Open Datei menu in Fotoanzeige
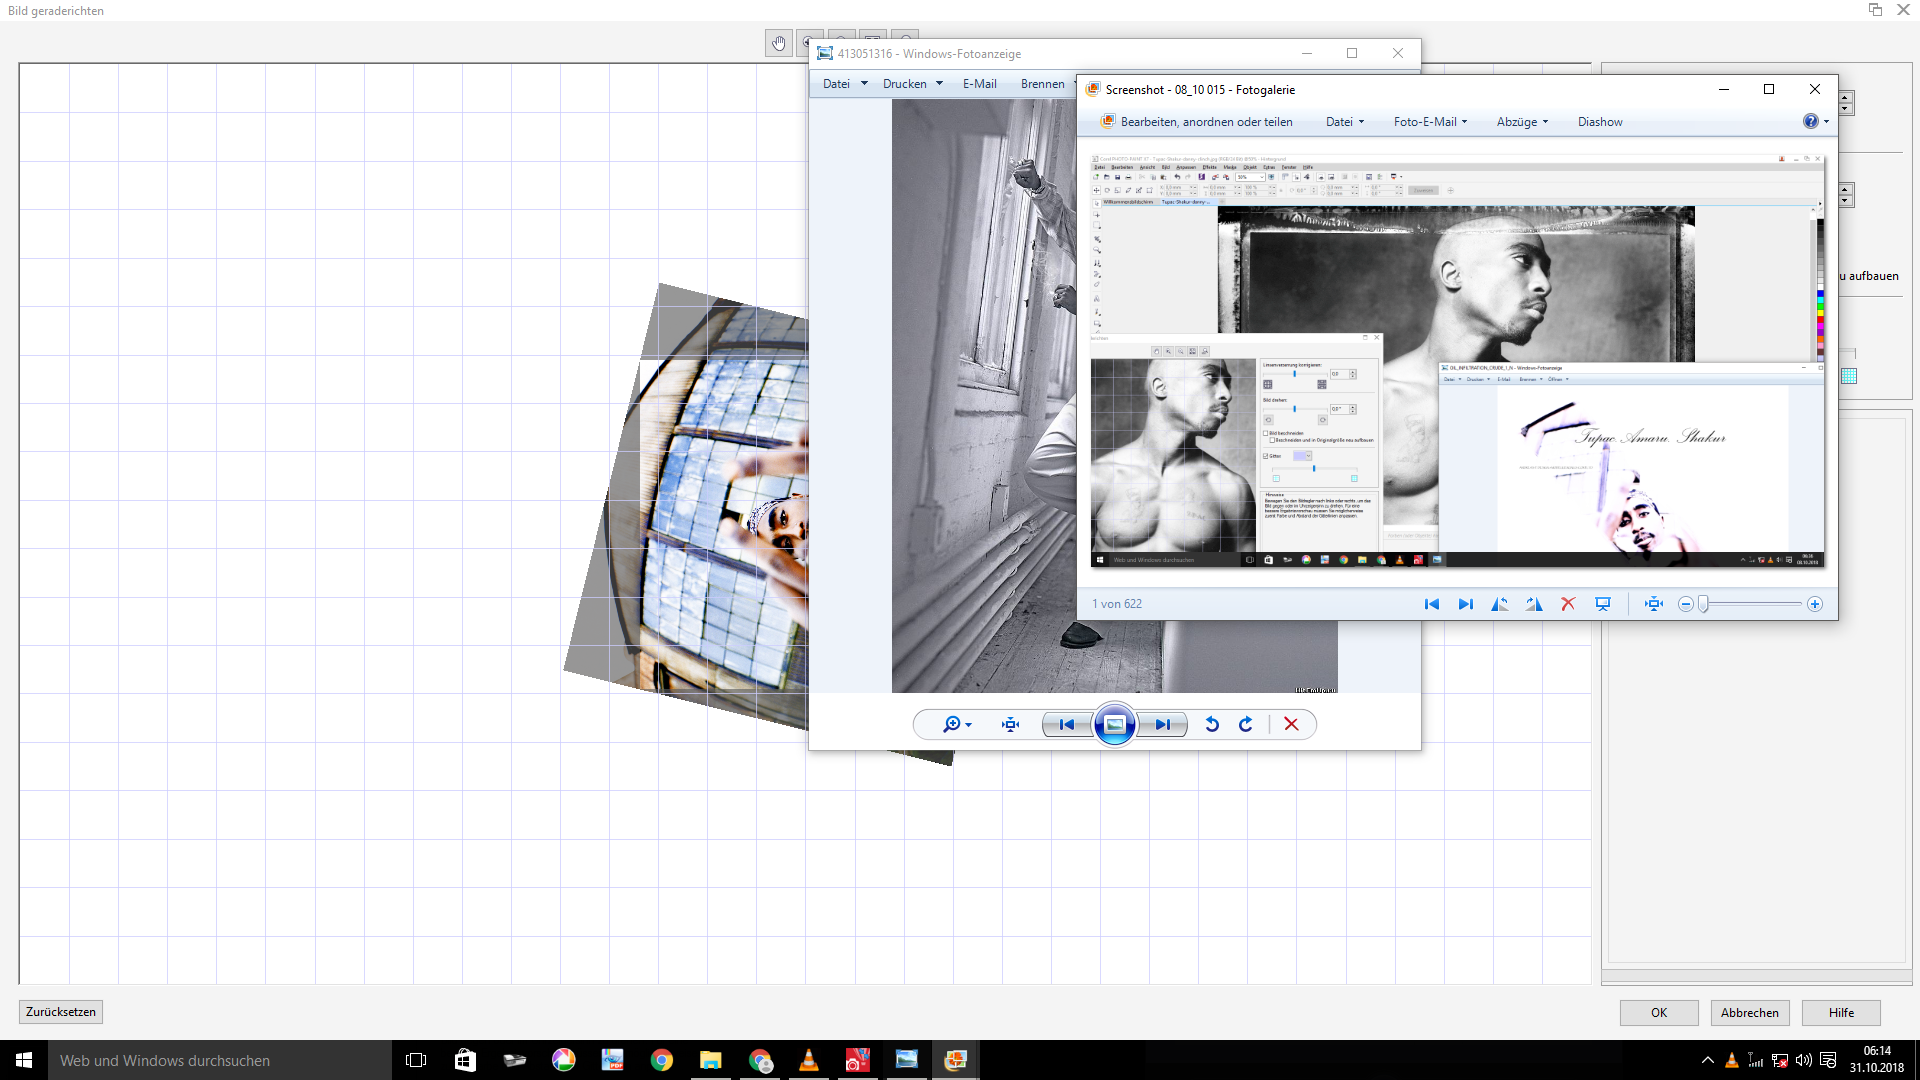The width and height of the screenshot is (1920, 1080). pyautogui.click(x=845, y=84)
